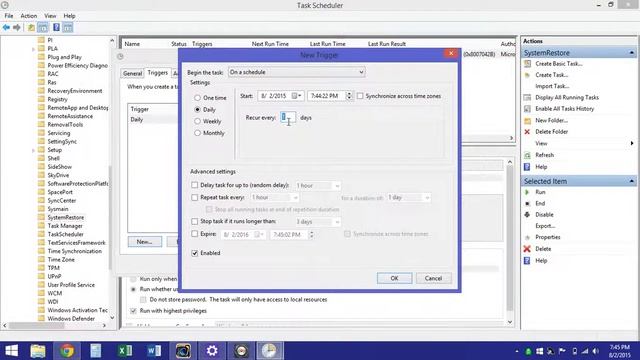
Task: Click the tree pane horizontal scrollbar
Action: click(x=55, y=326)
